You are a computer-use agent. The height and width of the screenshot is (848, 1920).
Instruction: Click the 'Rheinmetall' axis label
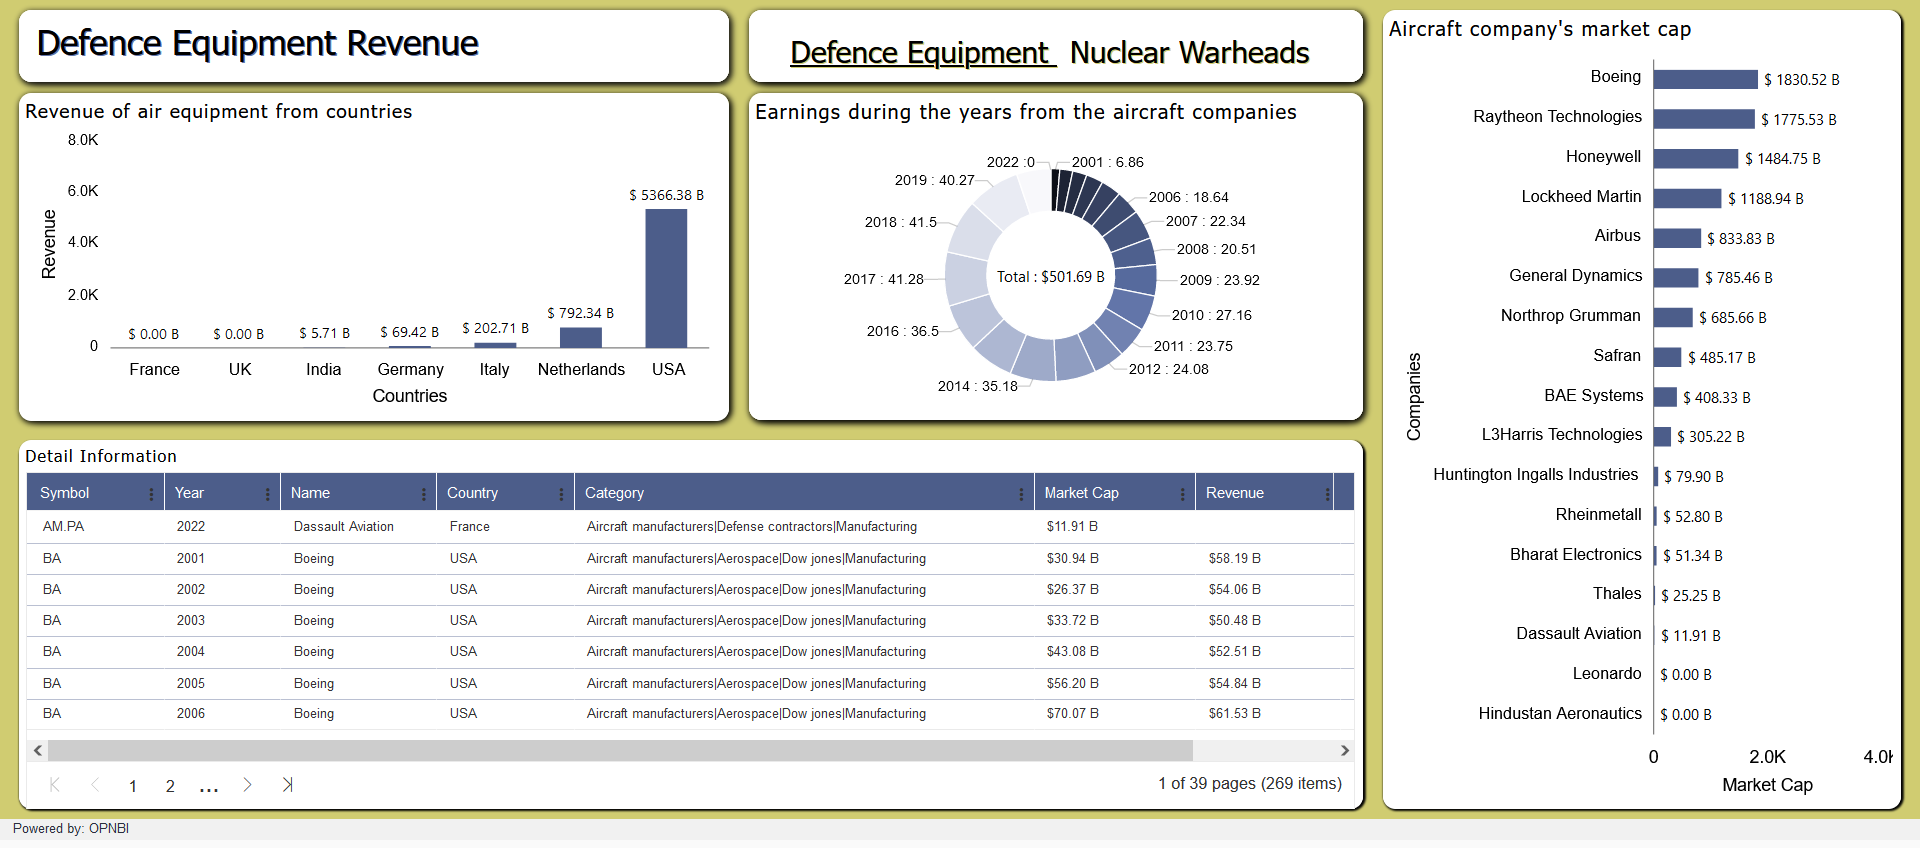pos(1598,514)
